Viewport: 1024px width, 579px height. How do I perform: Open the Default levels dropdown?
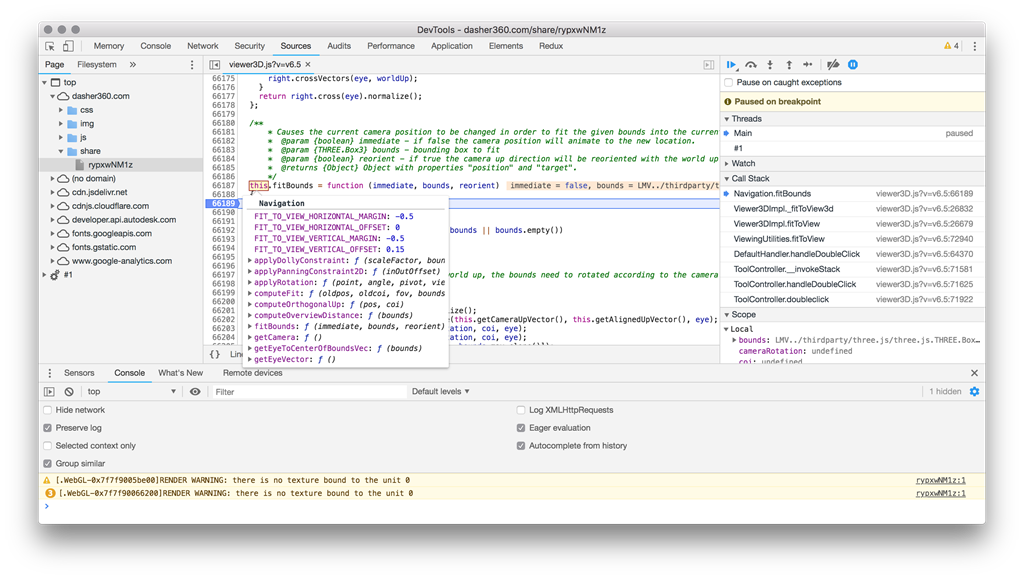pos(440,392)
